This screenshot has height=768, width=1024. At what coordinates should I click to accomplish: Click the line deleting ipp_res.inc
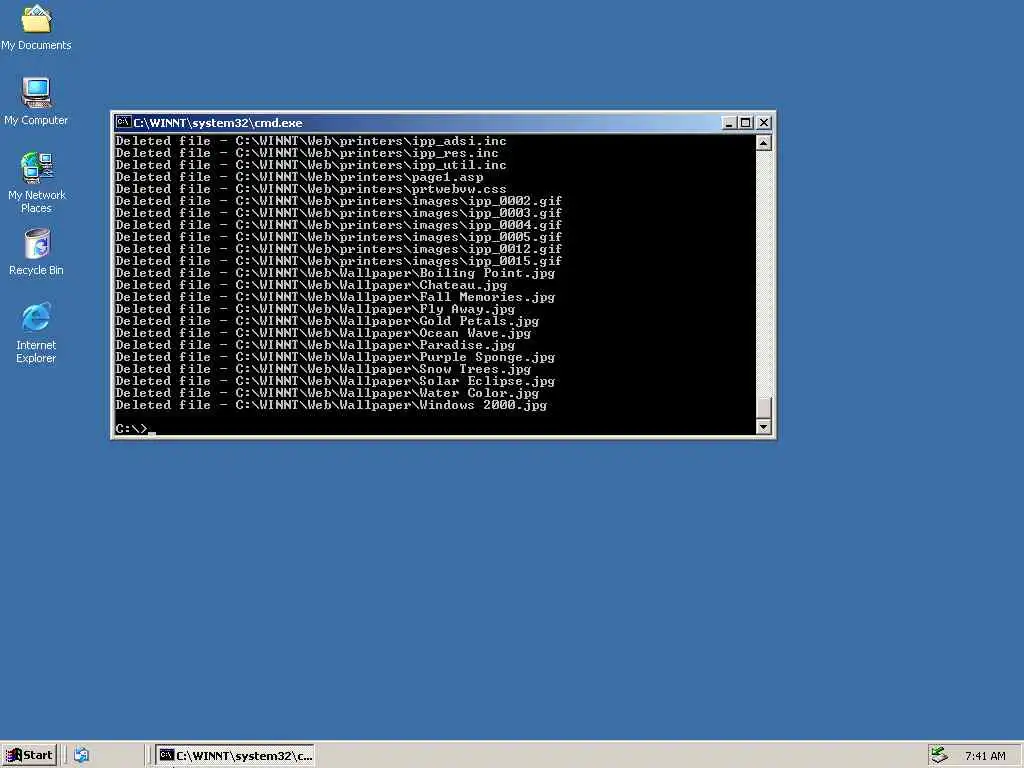click(x=307, y=153)
